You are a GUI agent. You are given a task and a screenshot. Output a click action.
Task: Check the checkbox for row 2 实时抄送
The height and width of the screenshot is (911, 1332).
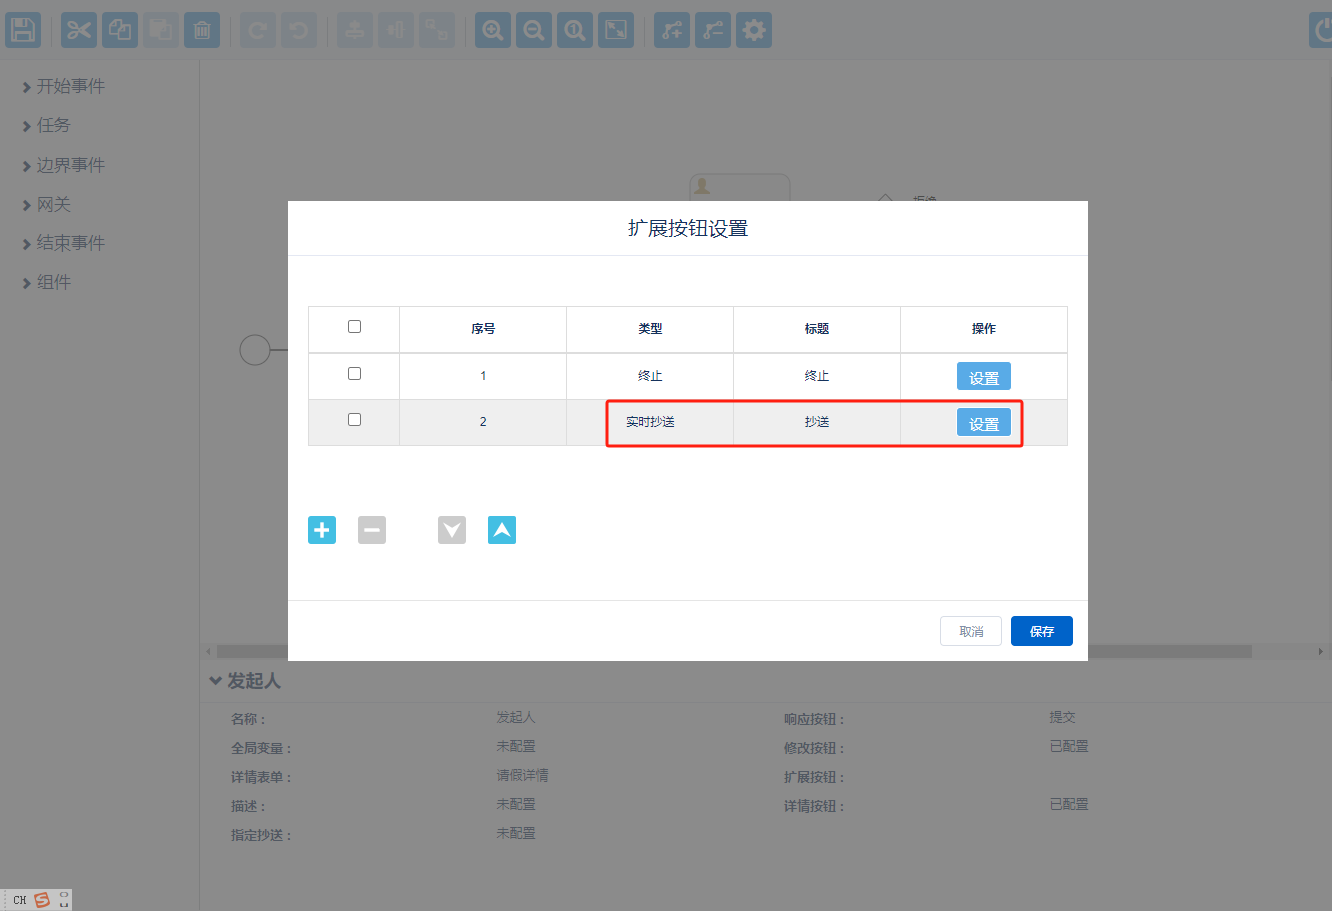(x=354, y=420)
